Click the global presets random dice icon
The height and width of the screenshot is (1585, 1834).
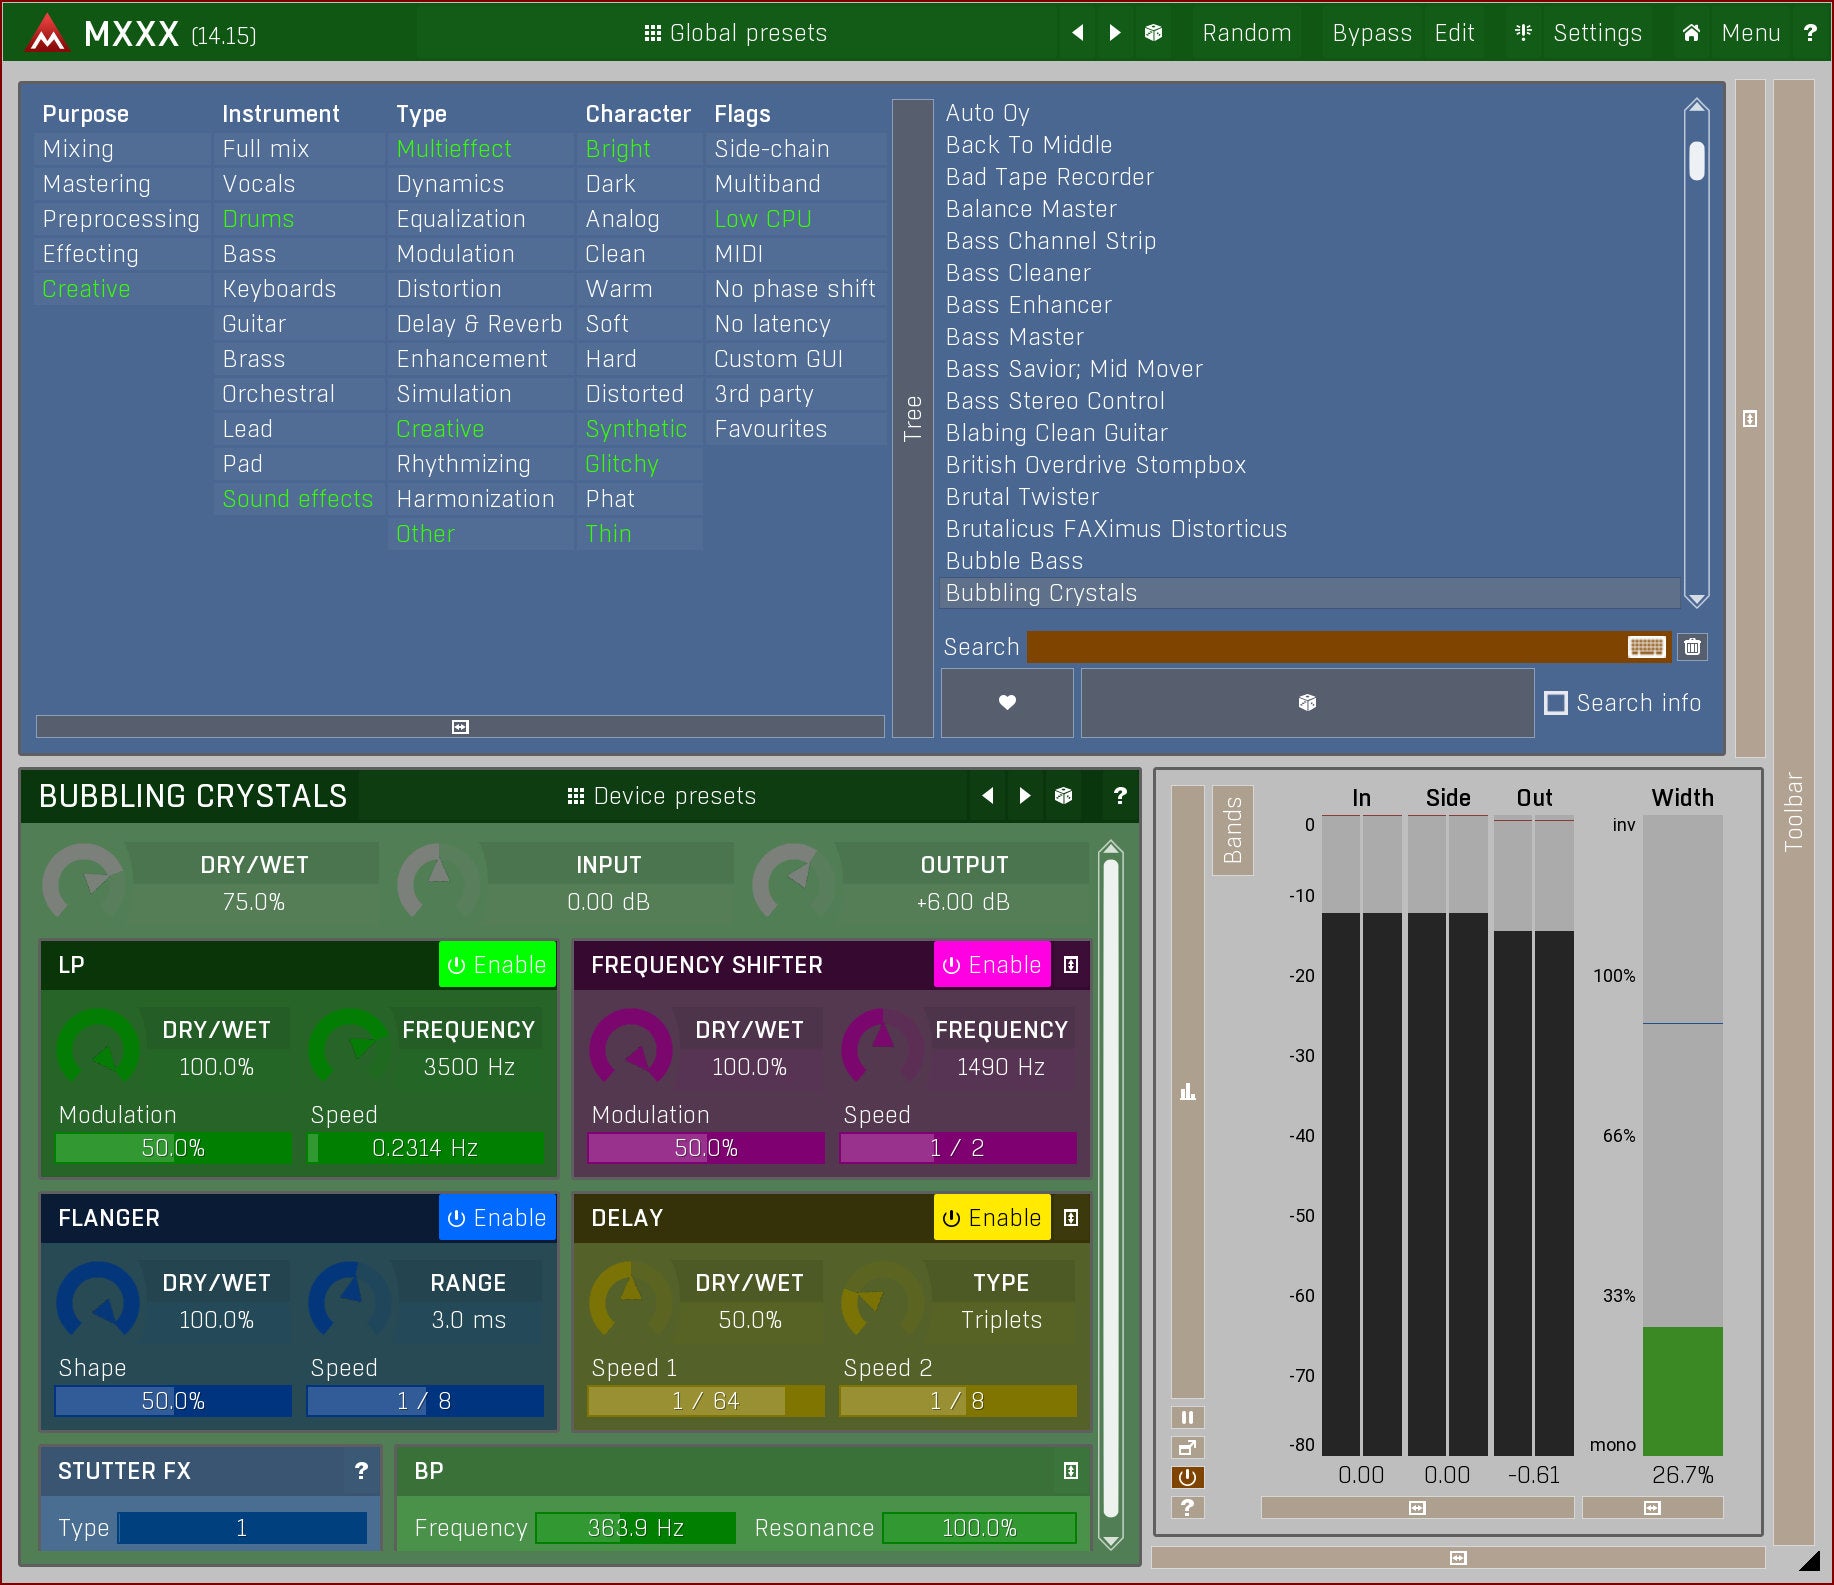(x=1153, y=33)
